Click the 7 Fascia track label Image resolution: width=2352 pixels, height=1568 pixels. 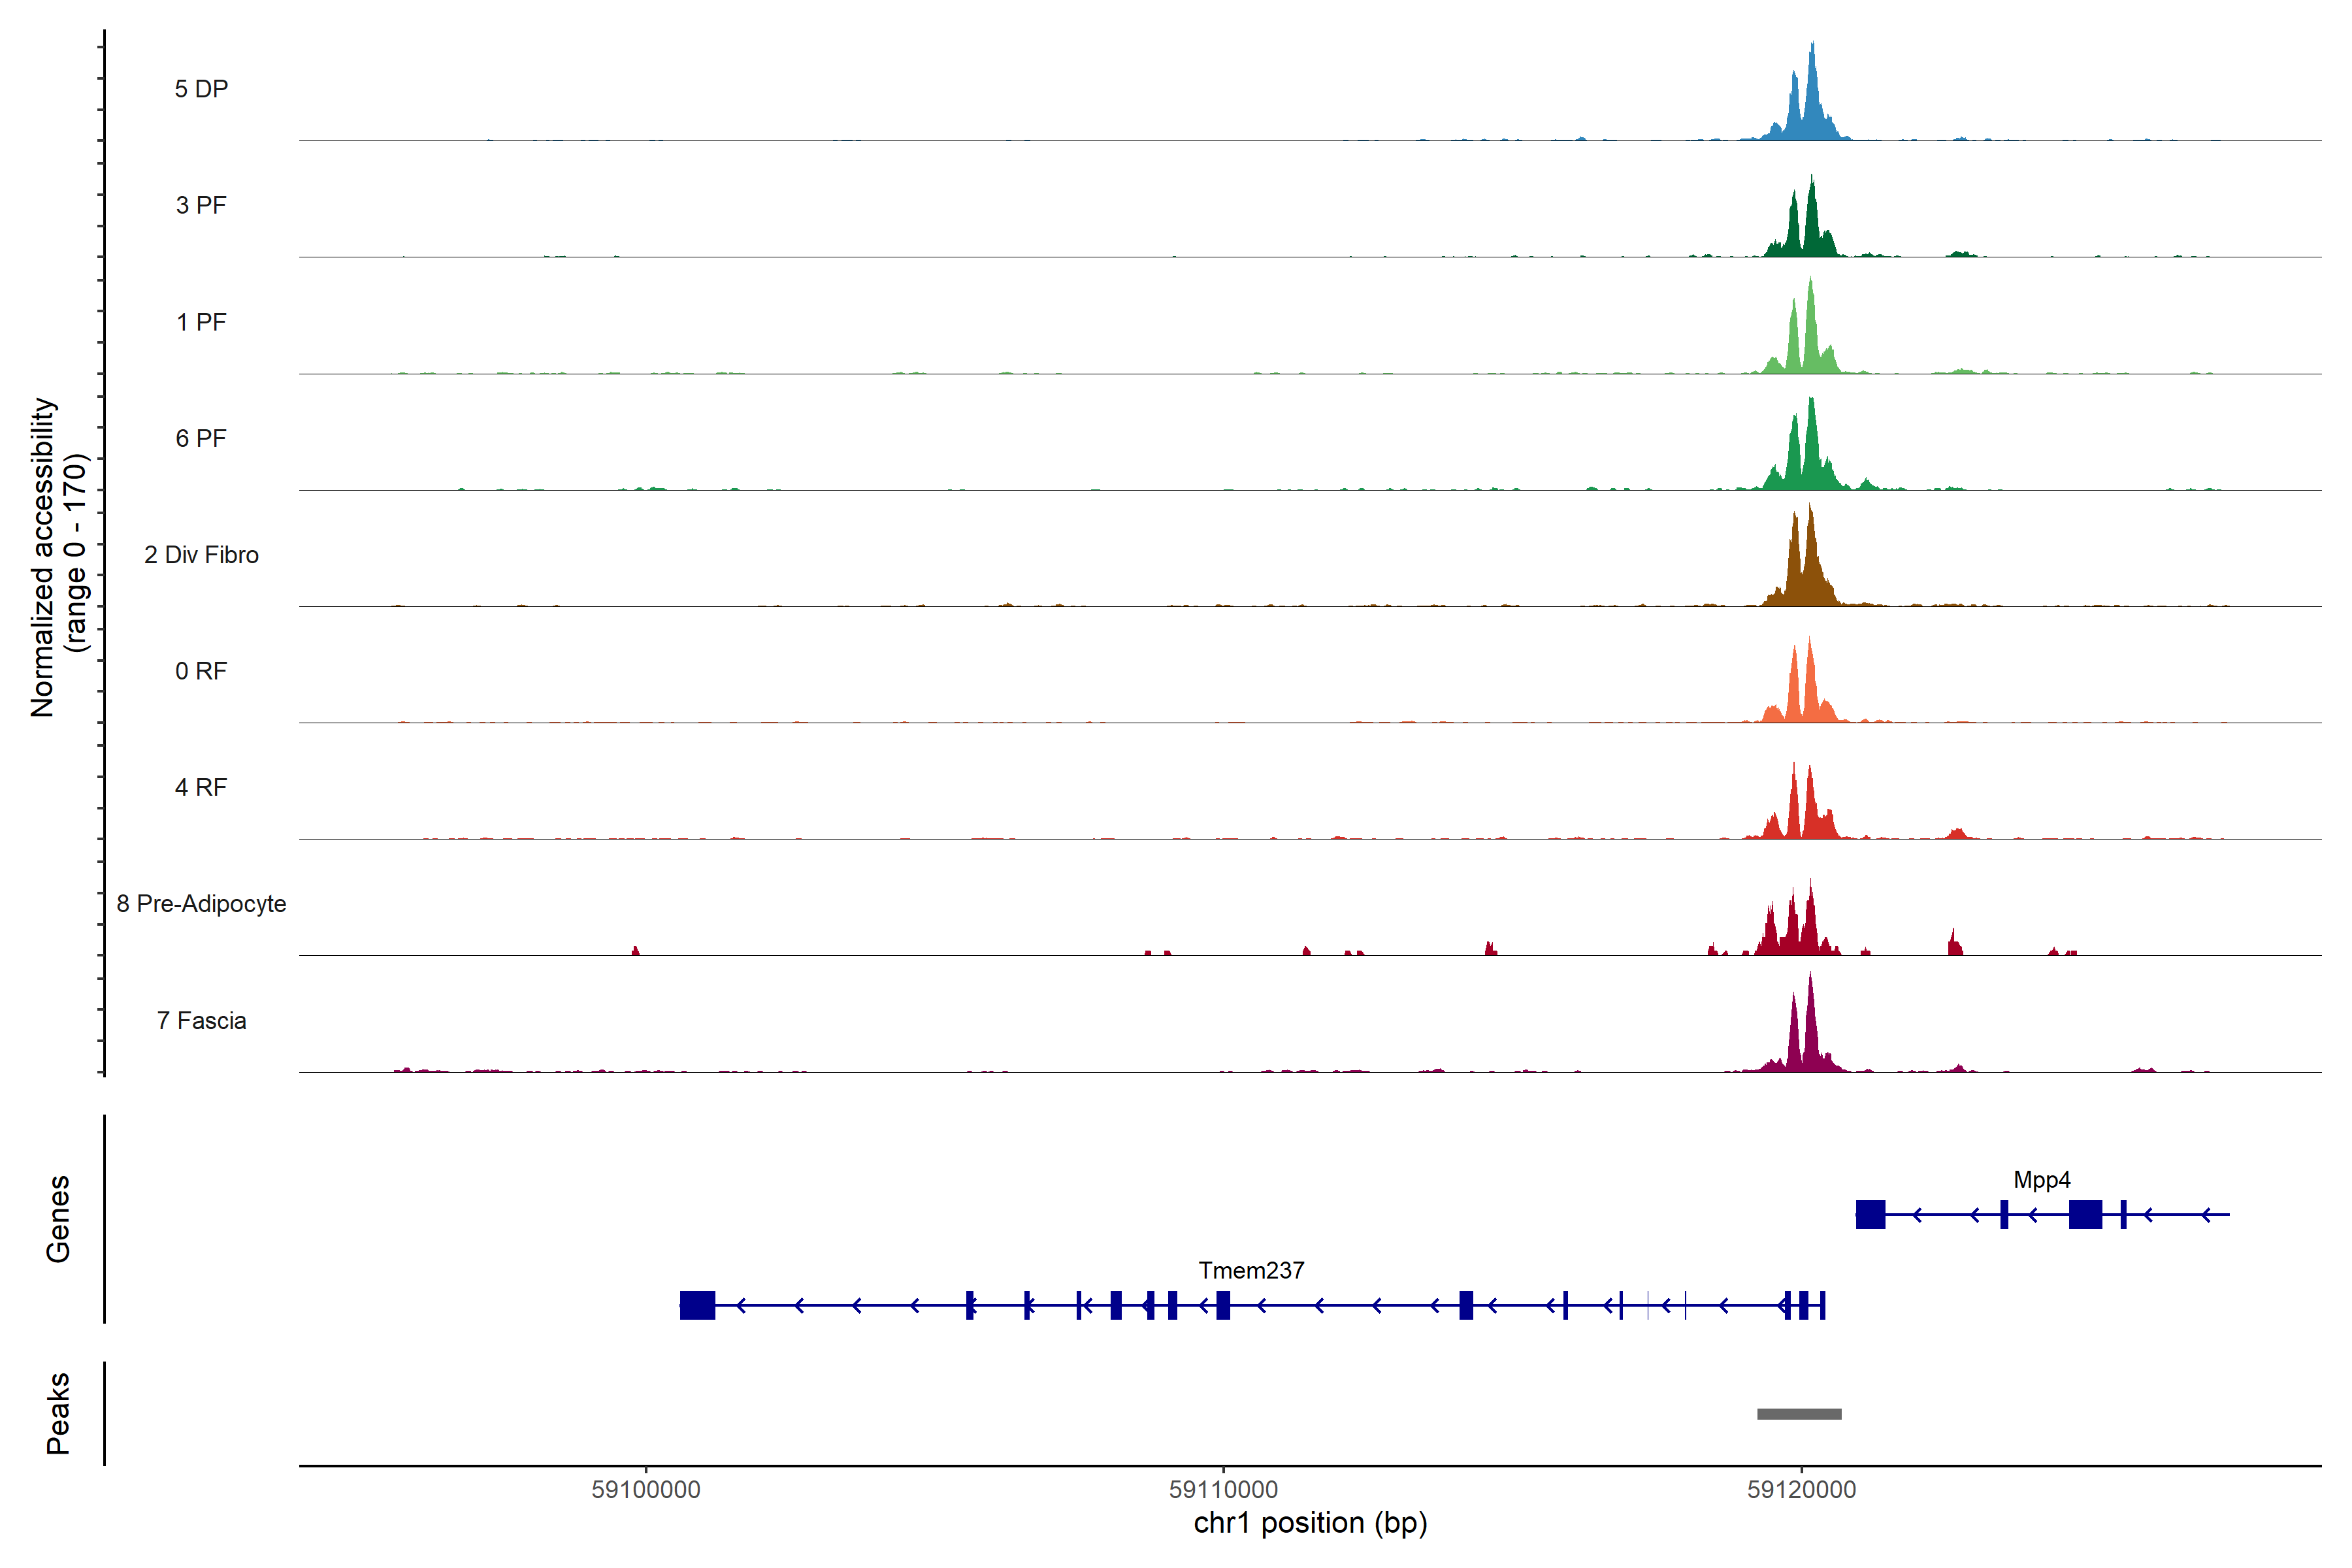click(201, 1021)
